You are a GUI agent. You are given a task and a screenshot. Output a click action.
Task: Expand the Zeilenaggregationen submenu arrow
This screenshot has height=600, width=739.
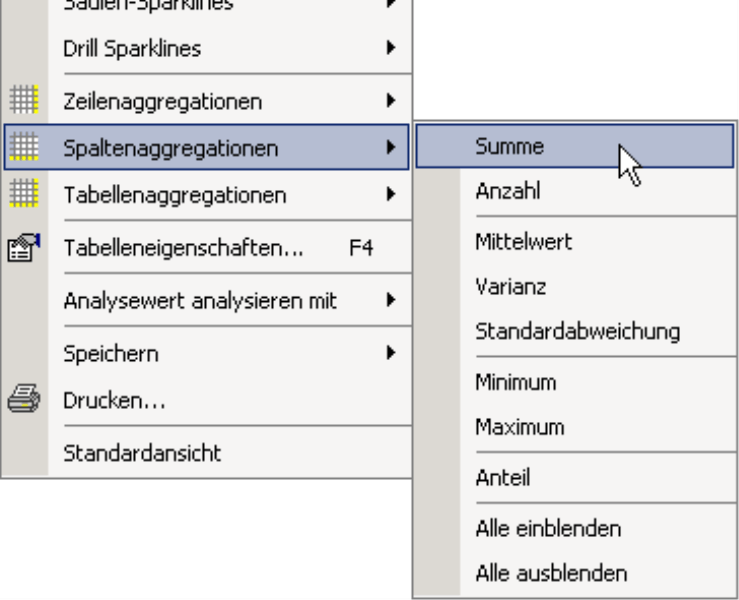tap(390, 100)
